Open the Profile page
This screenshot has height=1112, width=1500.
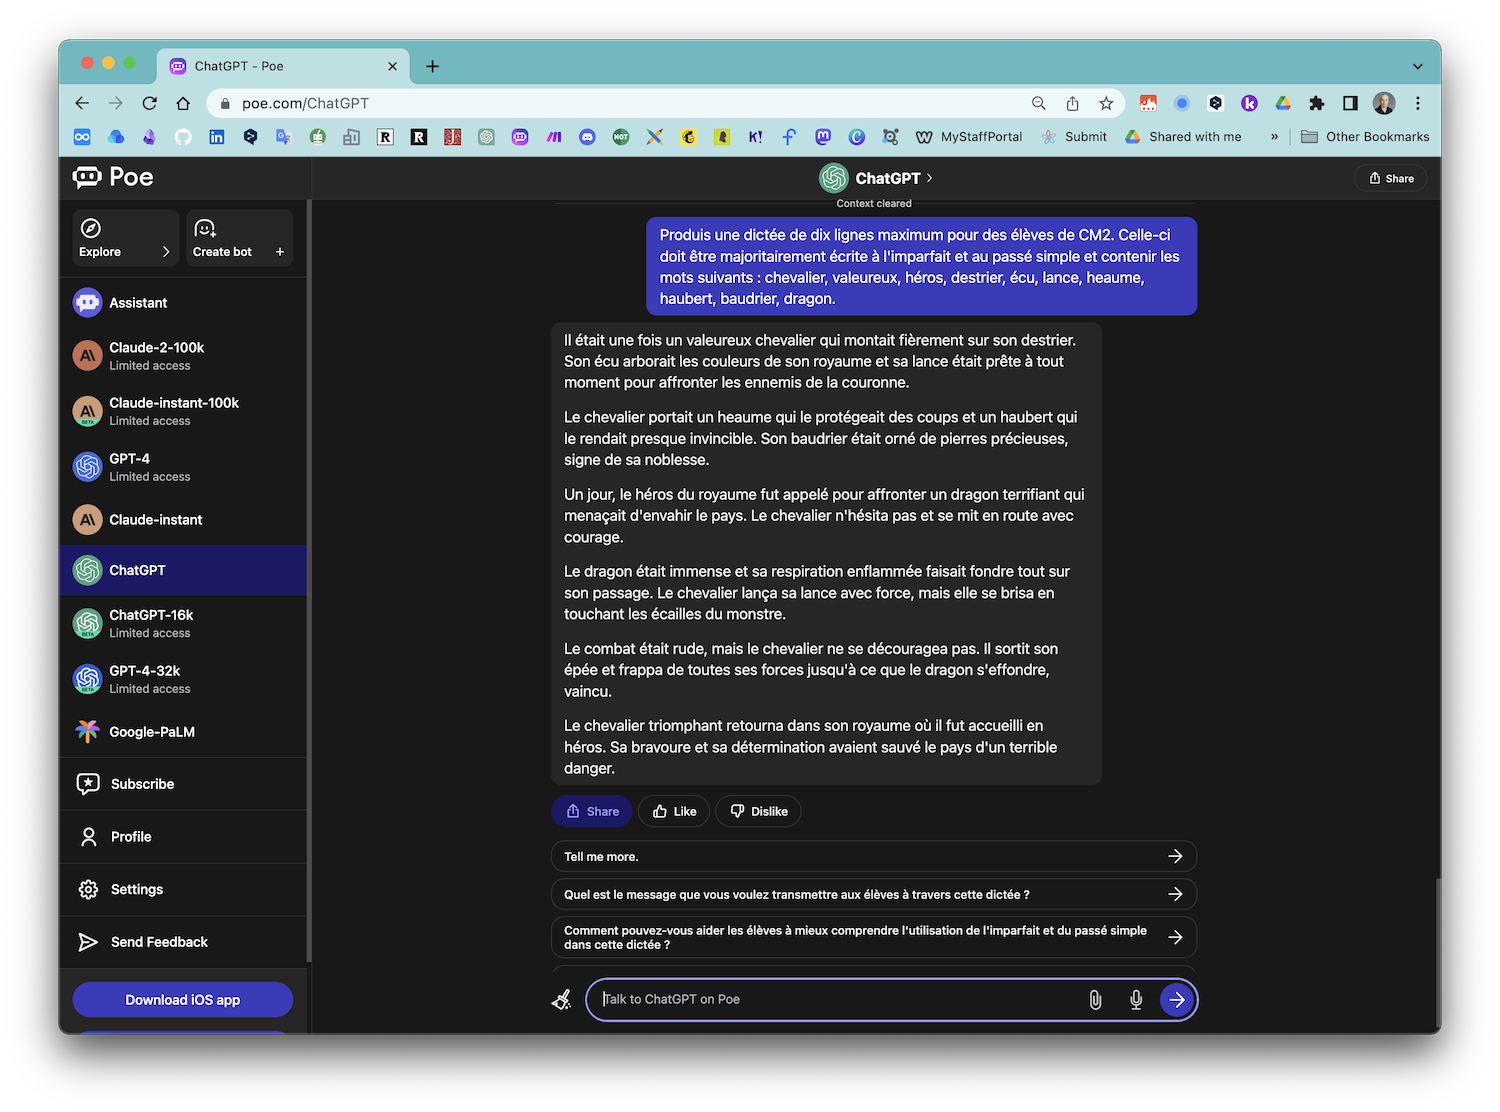pos(183,837)
